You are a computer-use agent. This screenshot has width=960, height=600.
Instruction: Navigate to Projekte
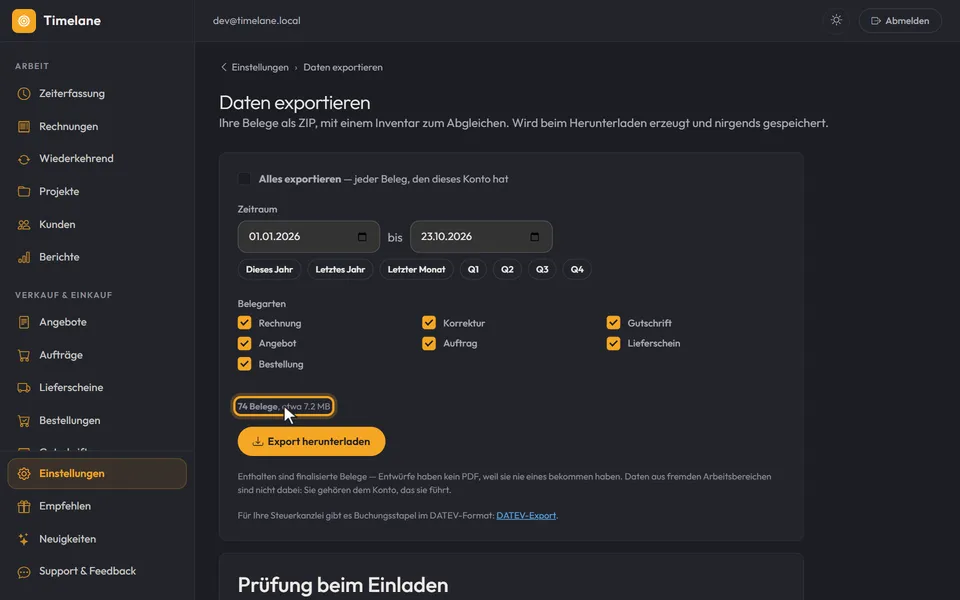coord(97,192)
